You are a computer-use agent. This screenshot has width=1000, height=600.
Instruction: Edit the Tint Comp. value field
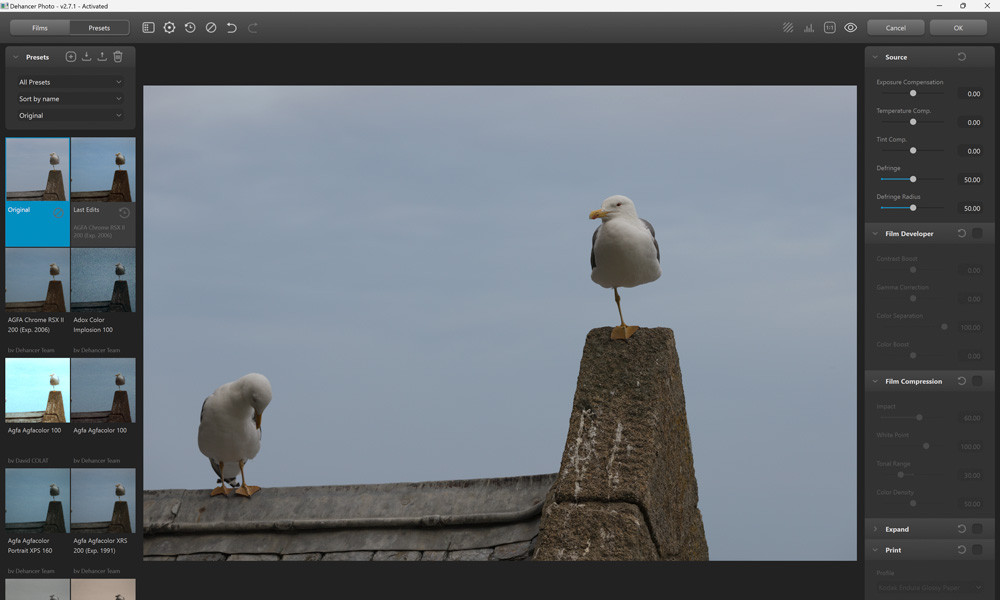tap(971, 151)
